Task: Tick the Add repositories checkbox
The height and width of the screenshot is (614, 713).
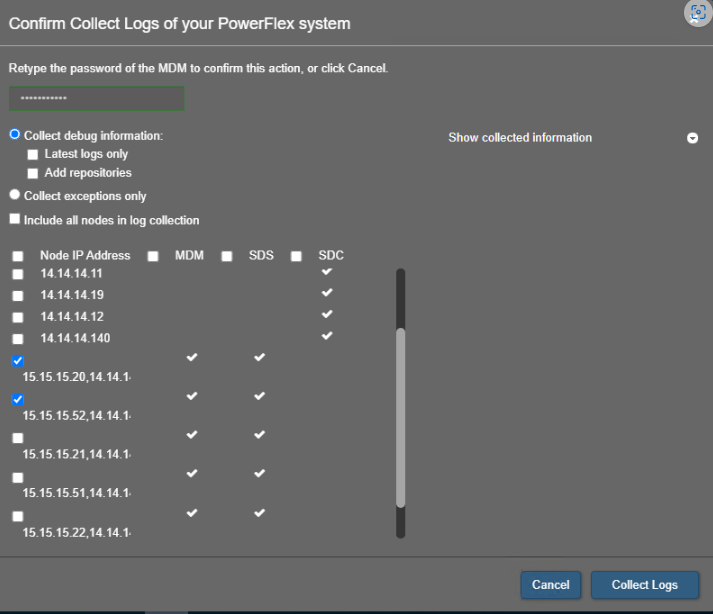Action: pos(33,173)
